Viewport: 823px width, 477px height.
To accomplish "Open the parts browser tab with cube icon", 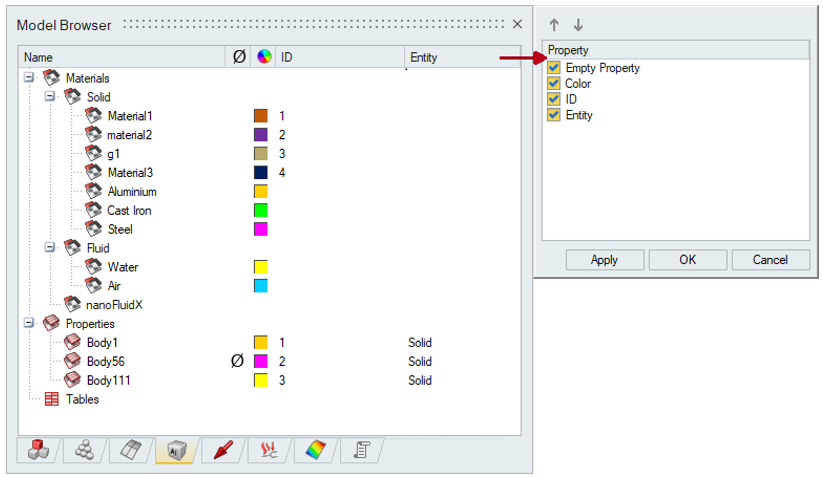I will click(x=38, y=450).
